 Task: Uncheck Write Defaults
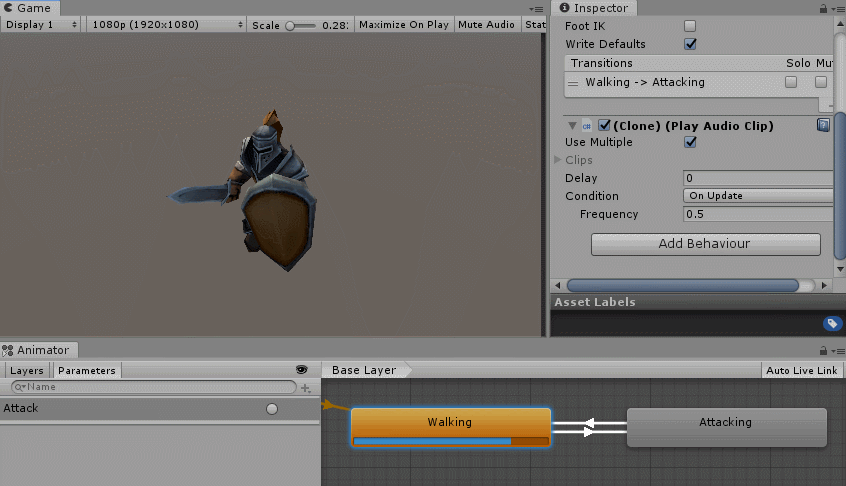(x=690, y=44)
